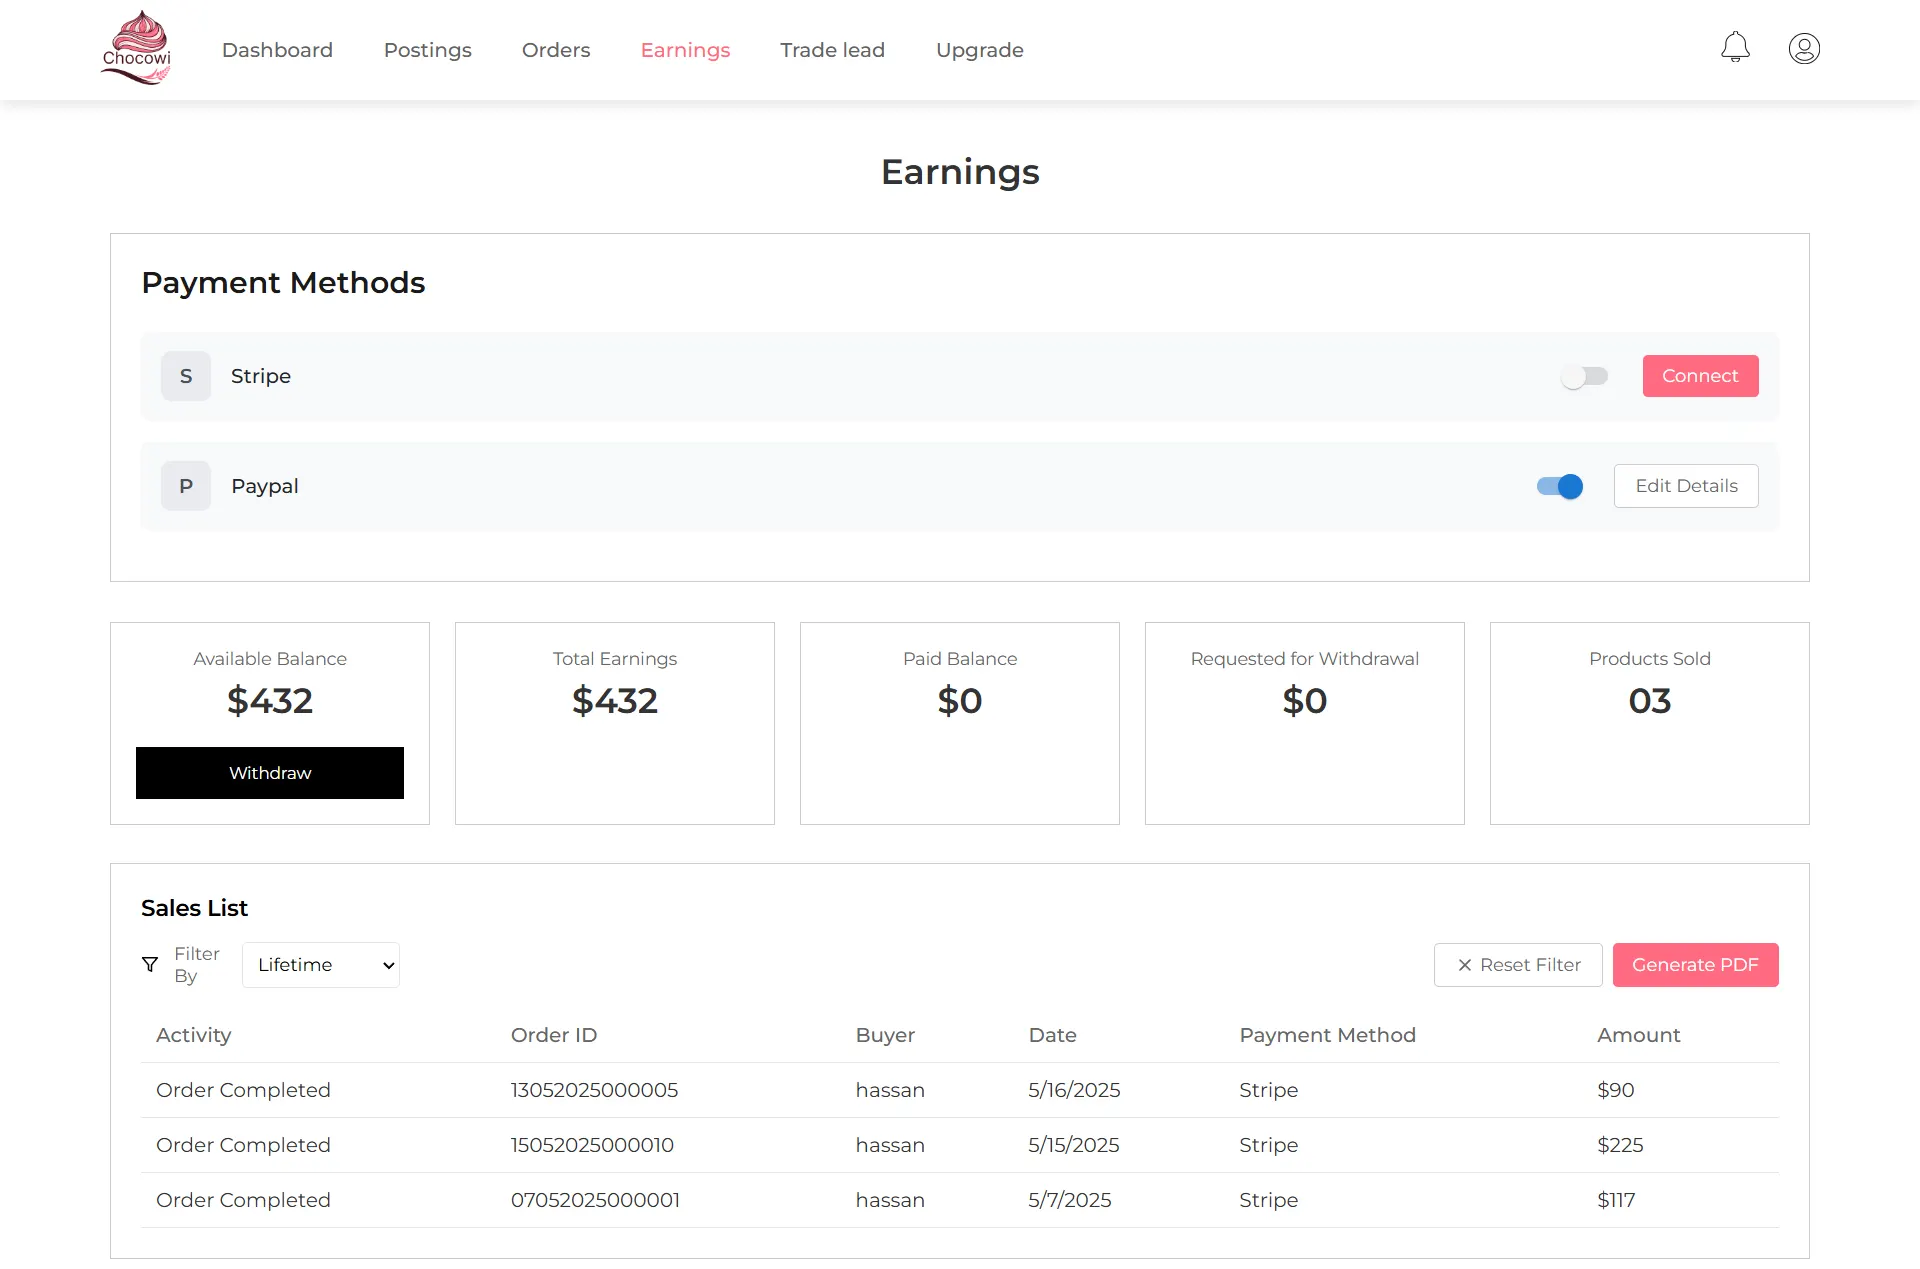1920x1269 pixels.
Task: Click the date 5/16/2025
Action: (1075, 1090)
